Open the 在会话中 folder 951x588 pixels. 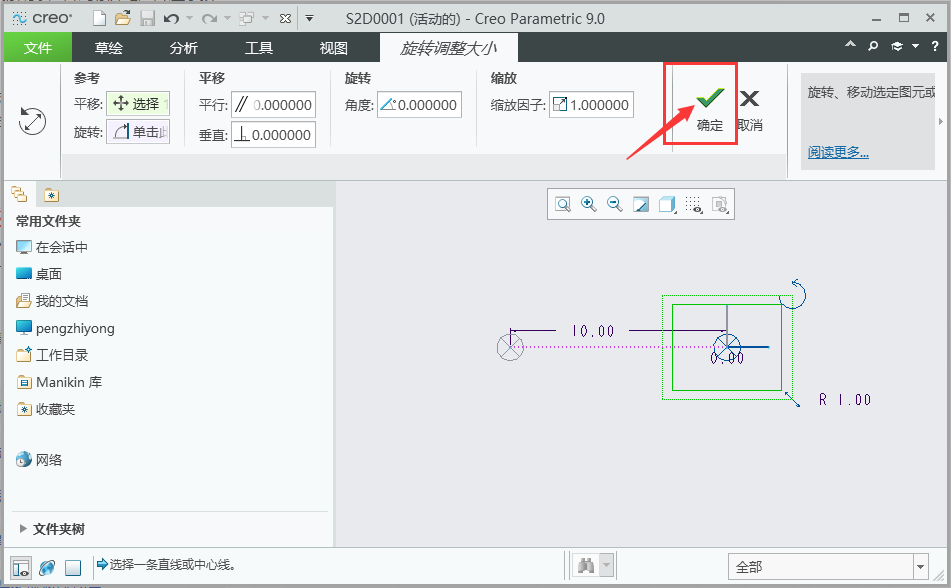point(52,247)
